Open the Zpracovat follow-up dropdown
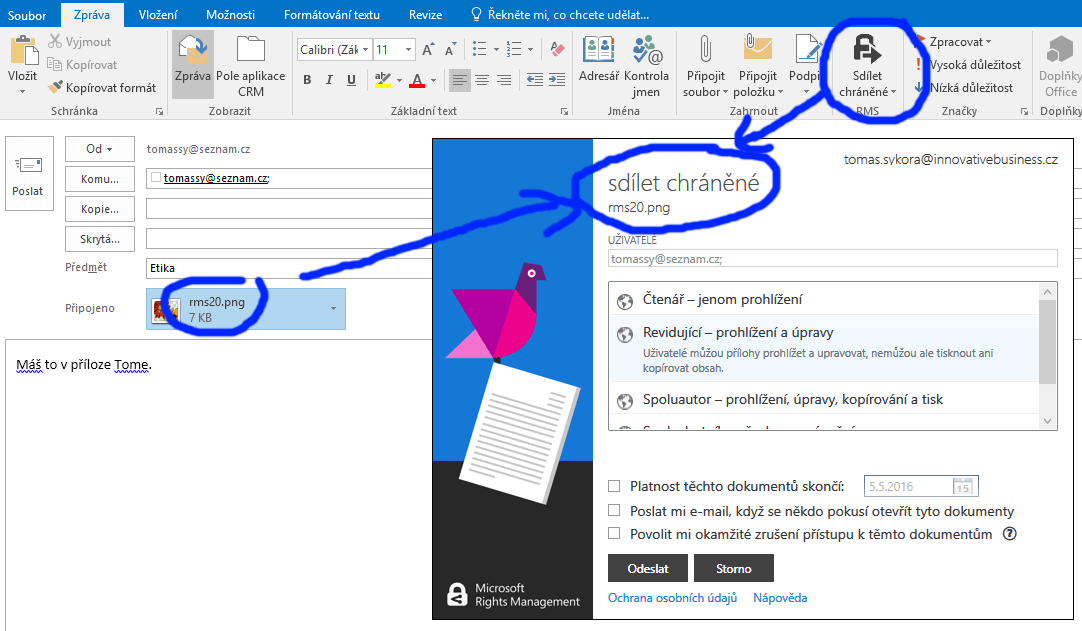Viewport: 1082px width, 631px height. (960, 42)
